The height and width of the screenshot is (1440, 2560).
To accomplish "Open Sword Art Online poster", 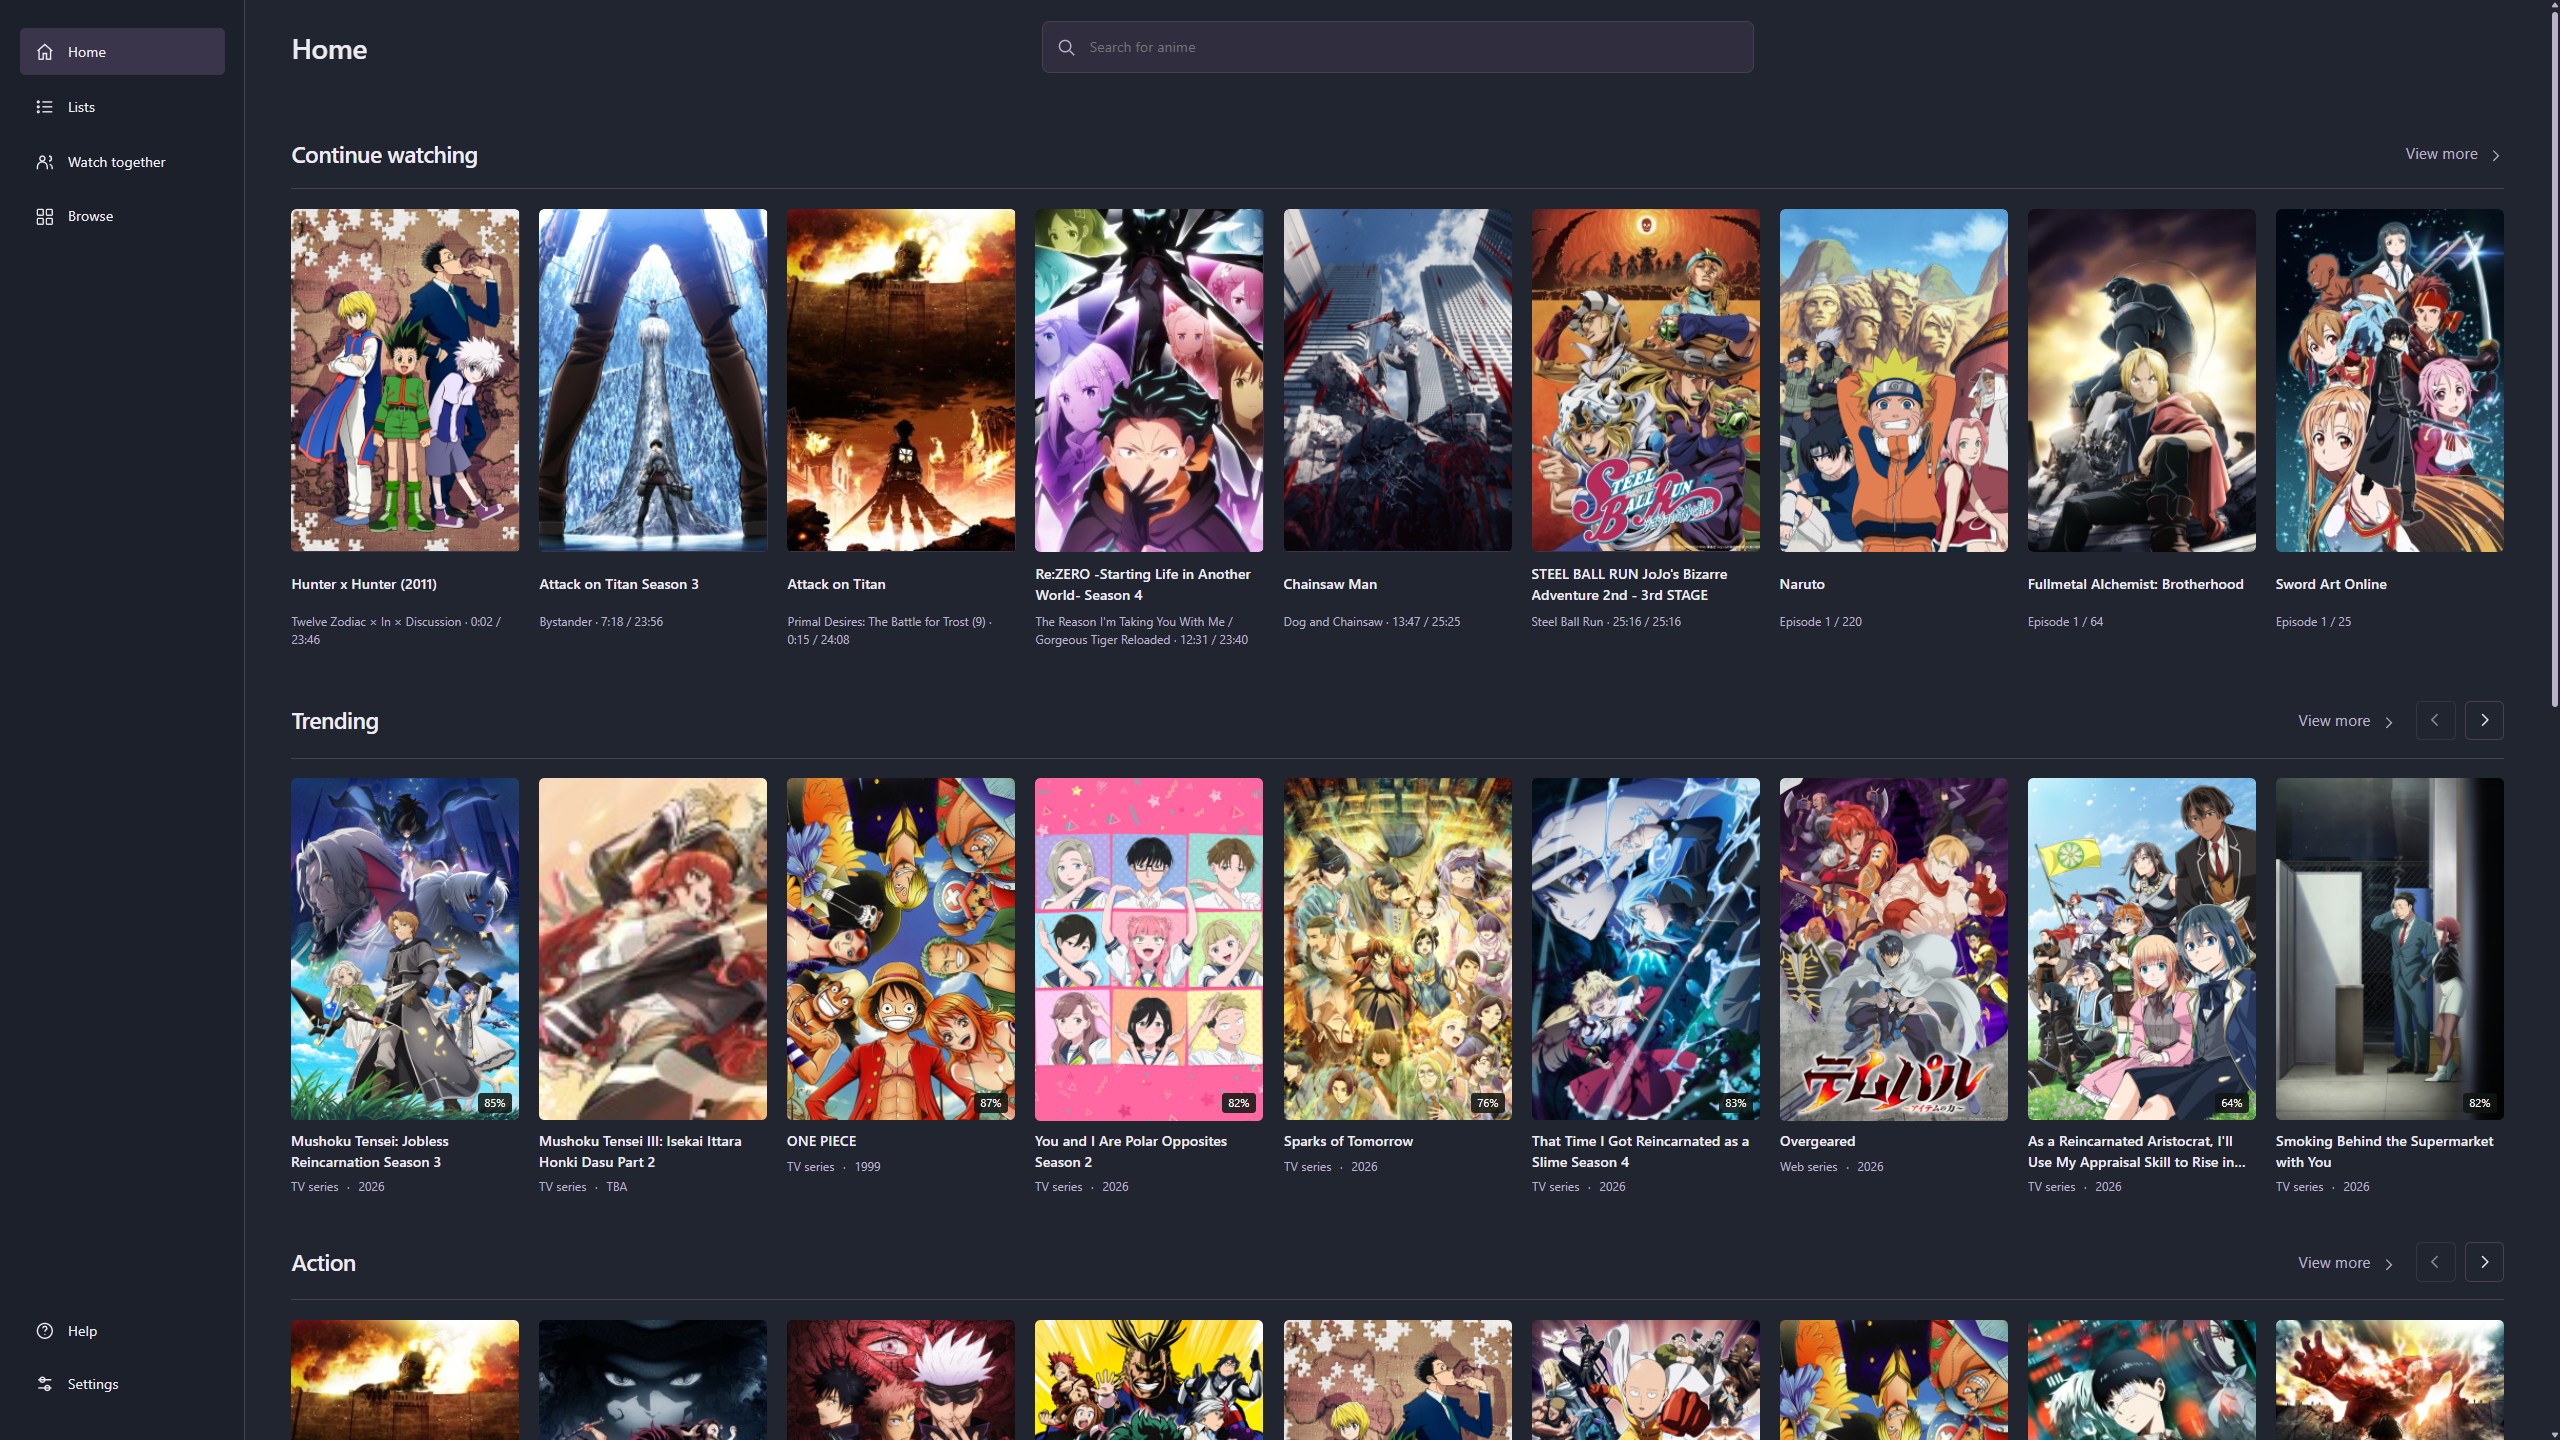I will point(2389,380).
